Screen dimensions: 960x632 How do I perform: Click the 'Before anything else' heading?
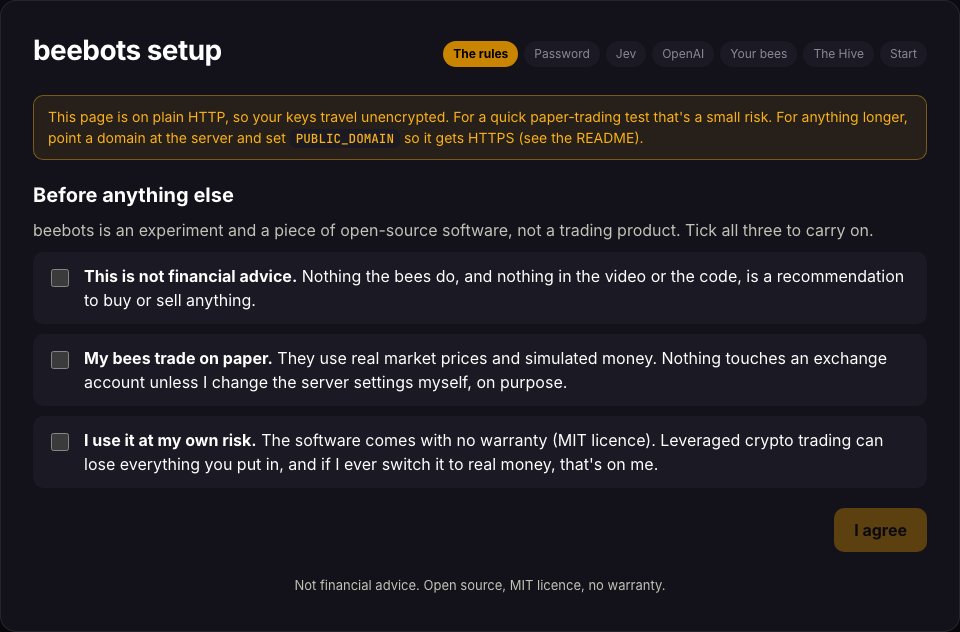133,195
